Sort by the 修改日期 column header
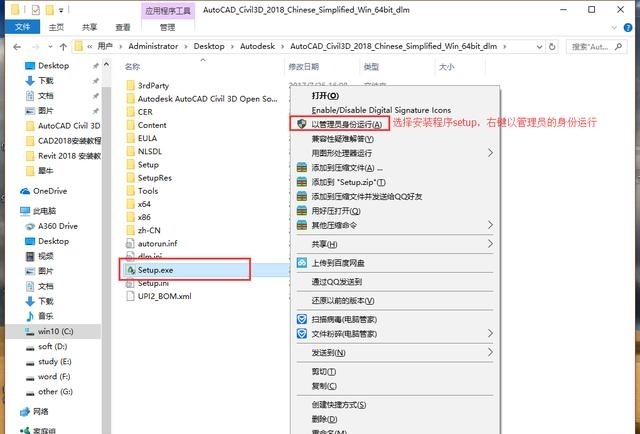The width and height of the screenshot is (640, 434). 304,67
